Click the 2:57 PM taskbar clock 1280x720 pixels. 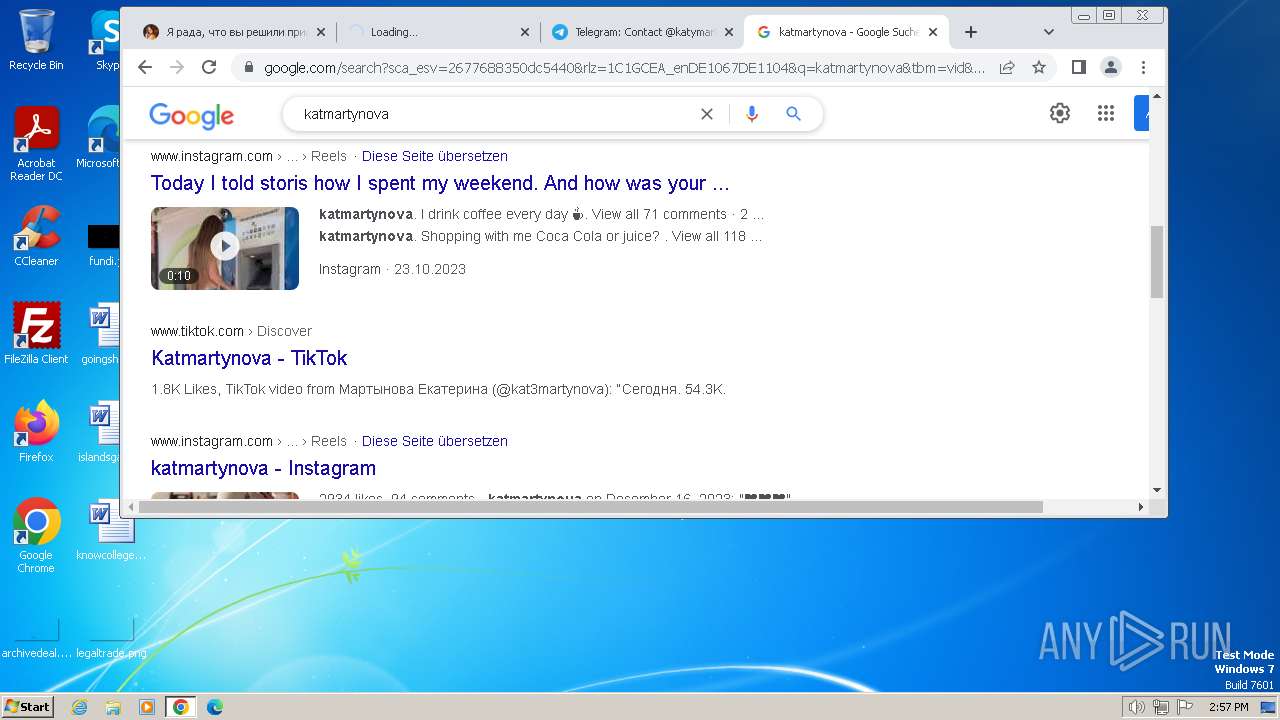point(1228,707)
